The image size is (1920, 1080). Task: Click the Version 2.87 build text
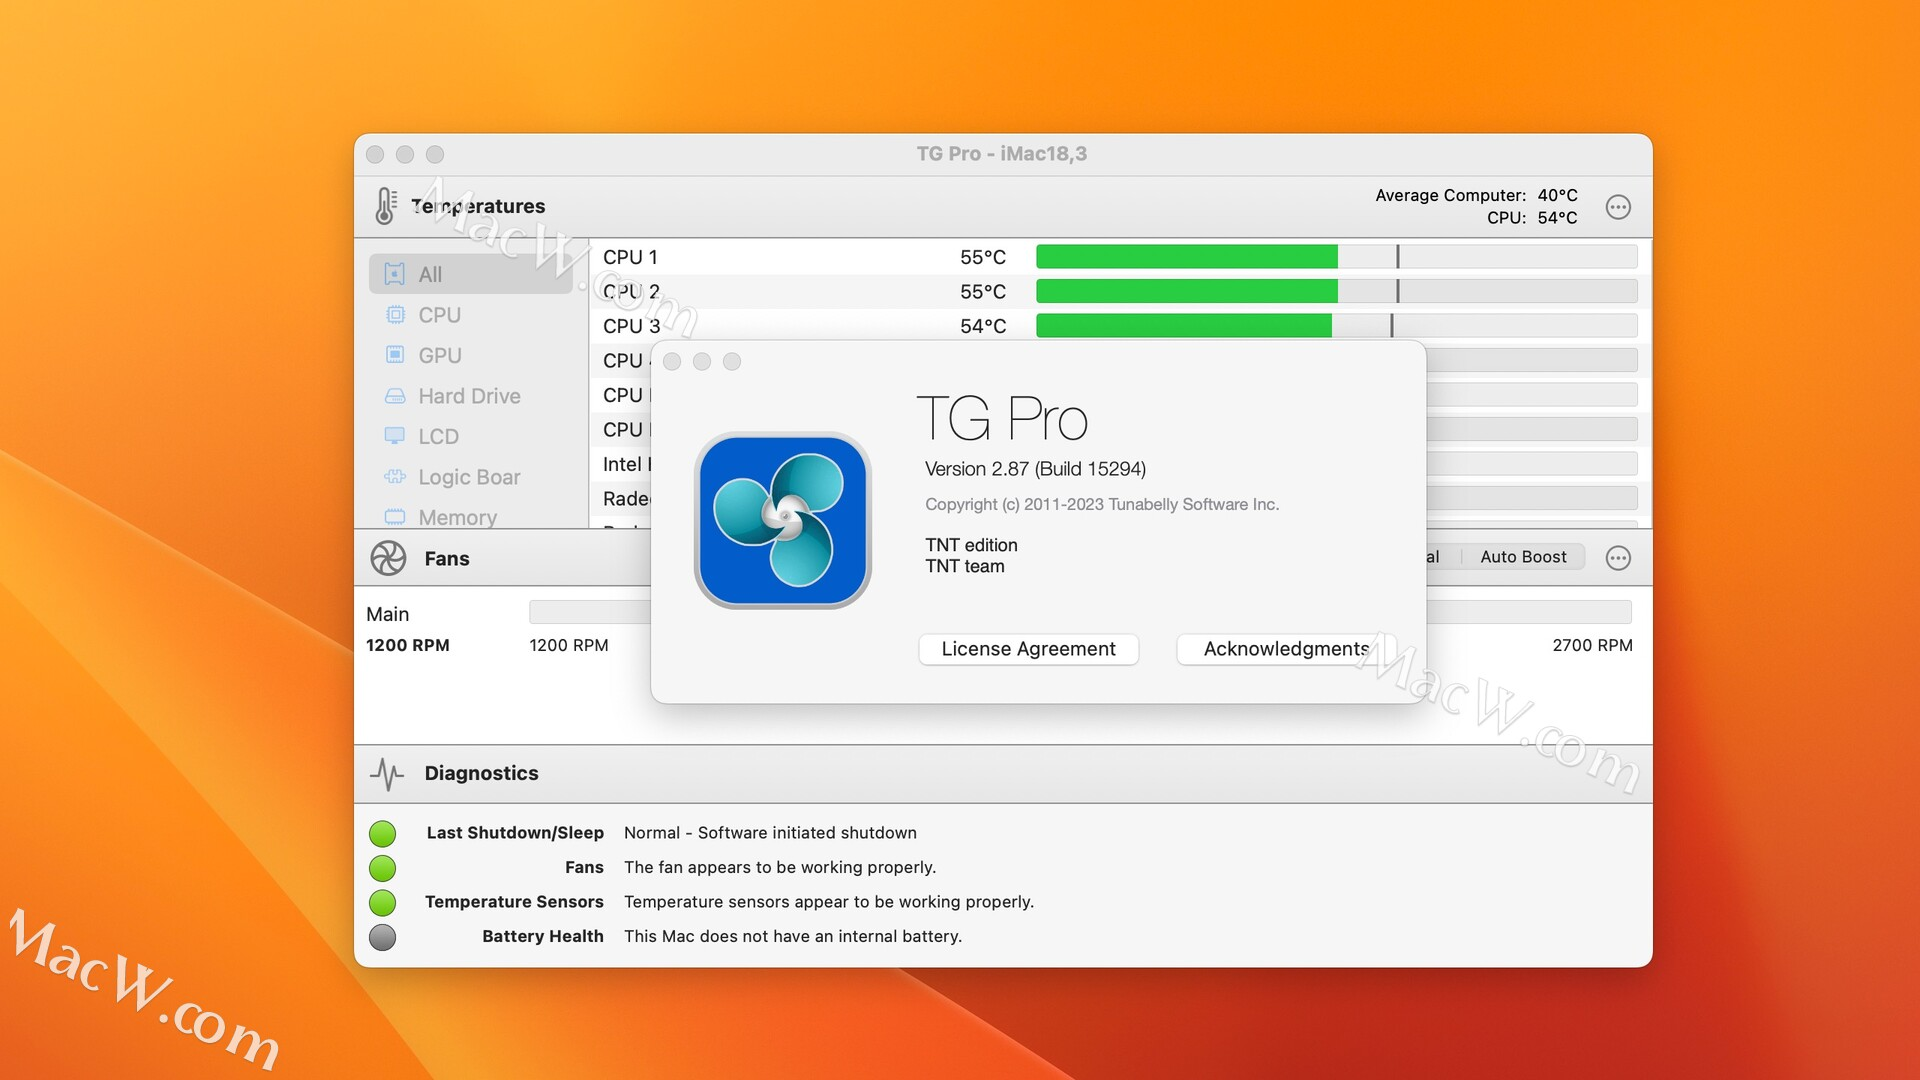(x=1035, y=469)
